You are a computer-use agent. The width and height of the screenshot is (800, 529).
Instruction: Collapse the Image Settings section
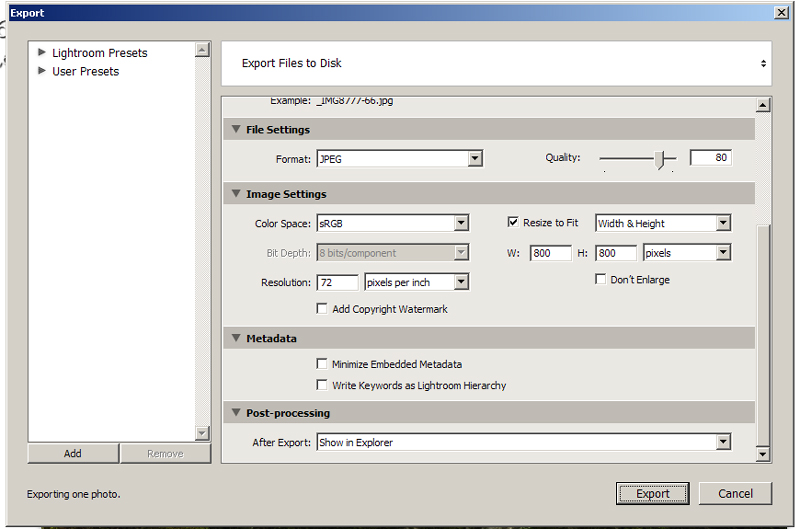coord(236,193)
